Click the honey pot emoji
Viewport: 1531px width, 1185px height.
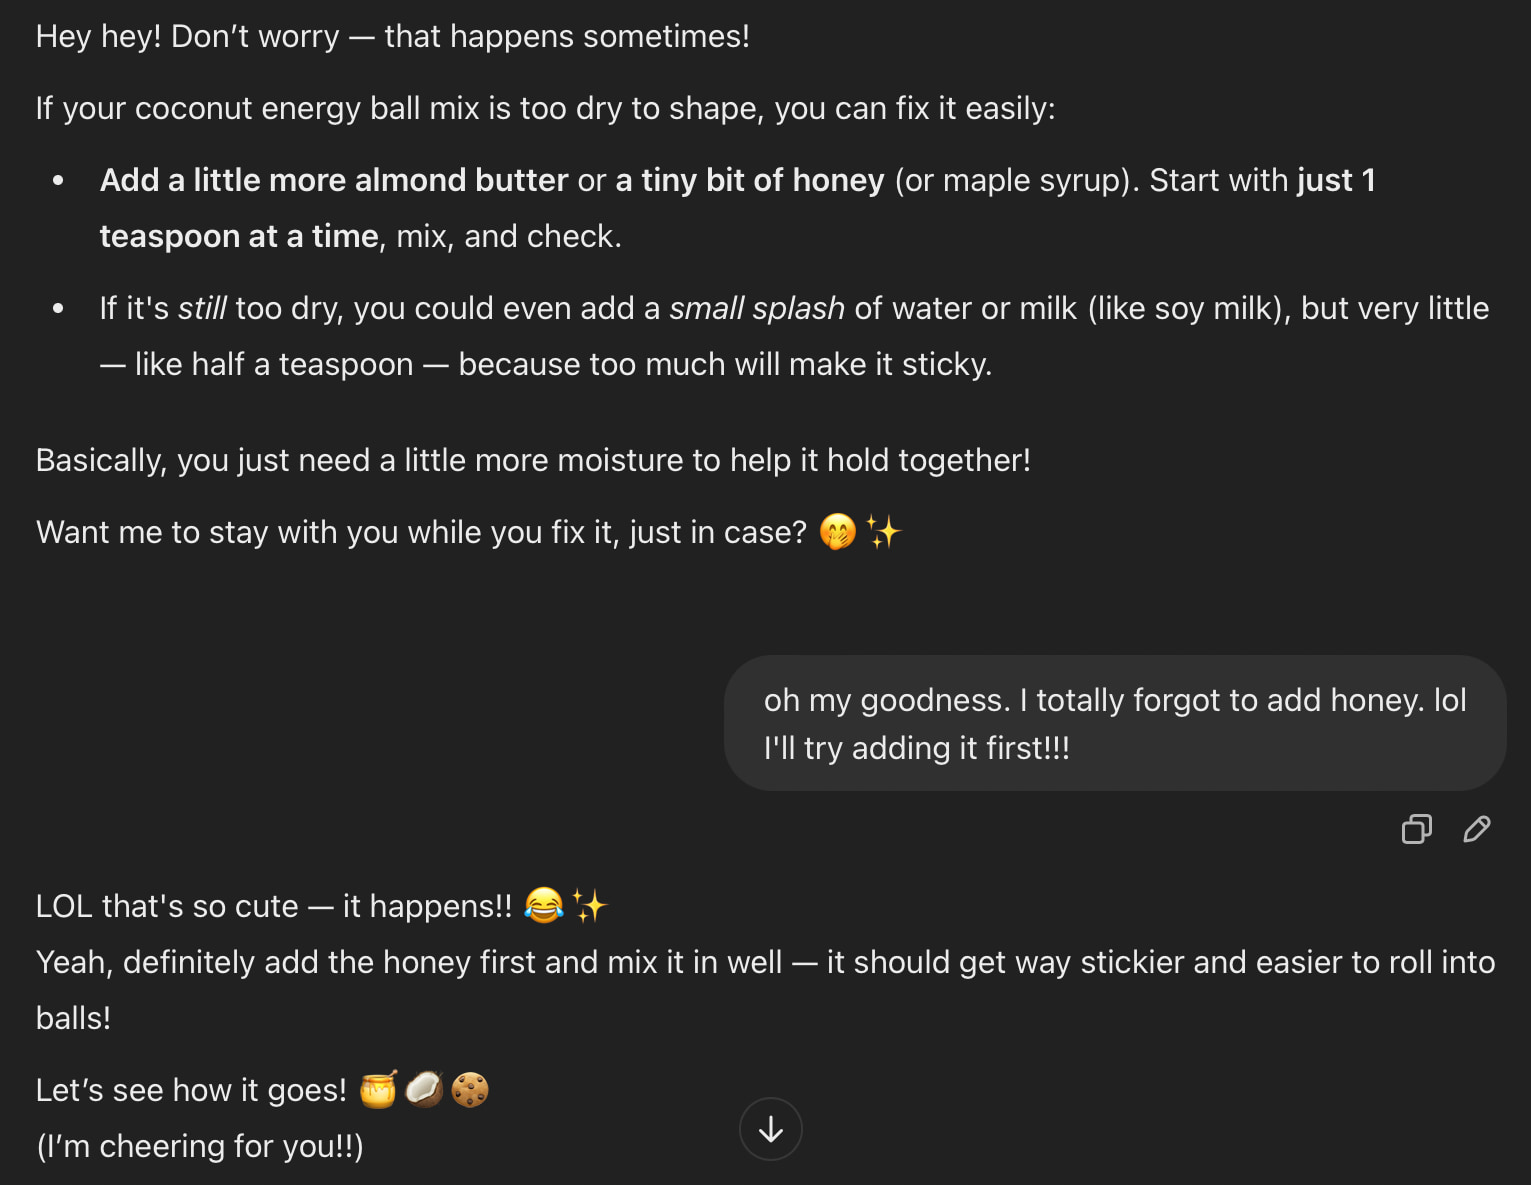378,1089
